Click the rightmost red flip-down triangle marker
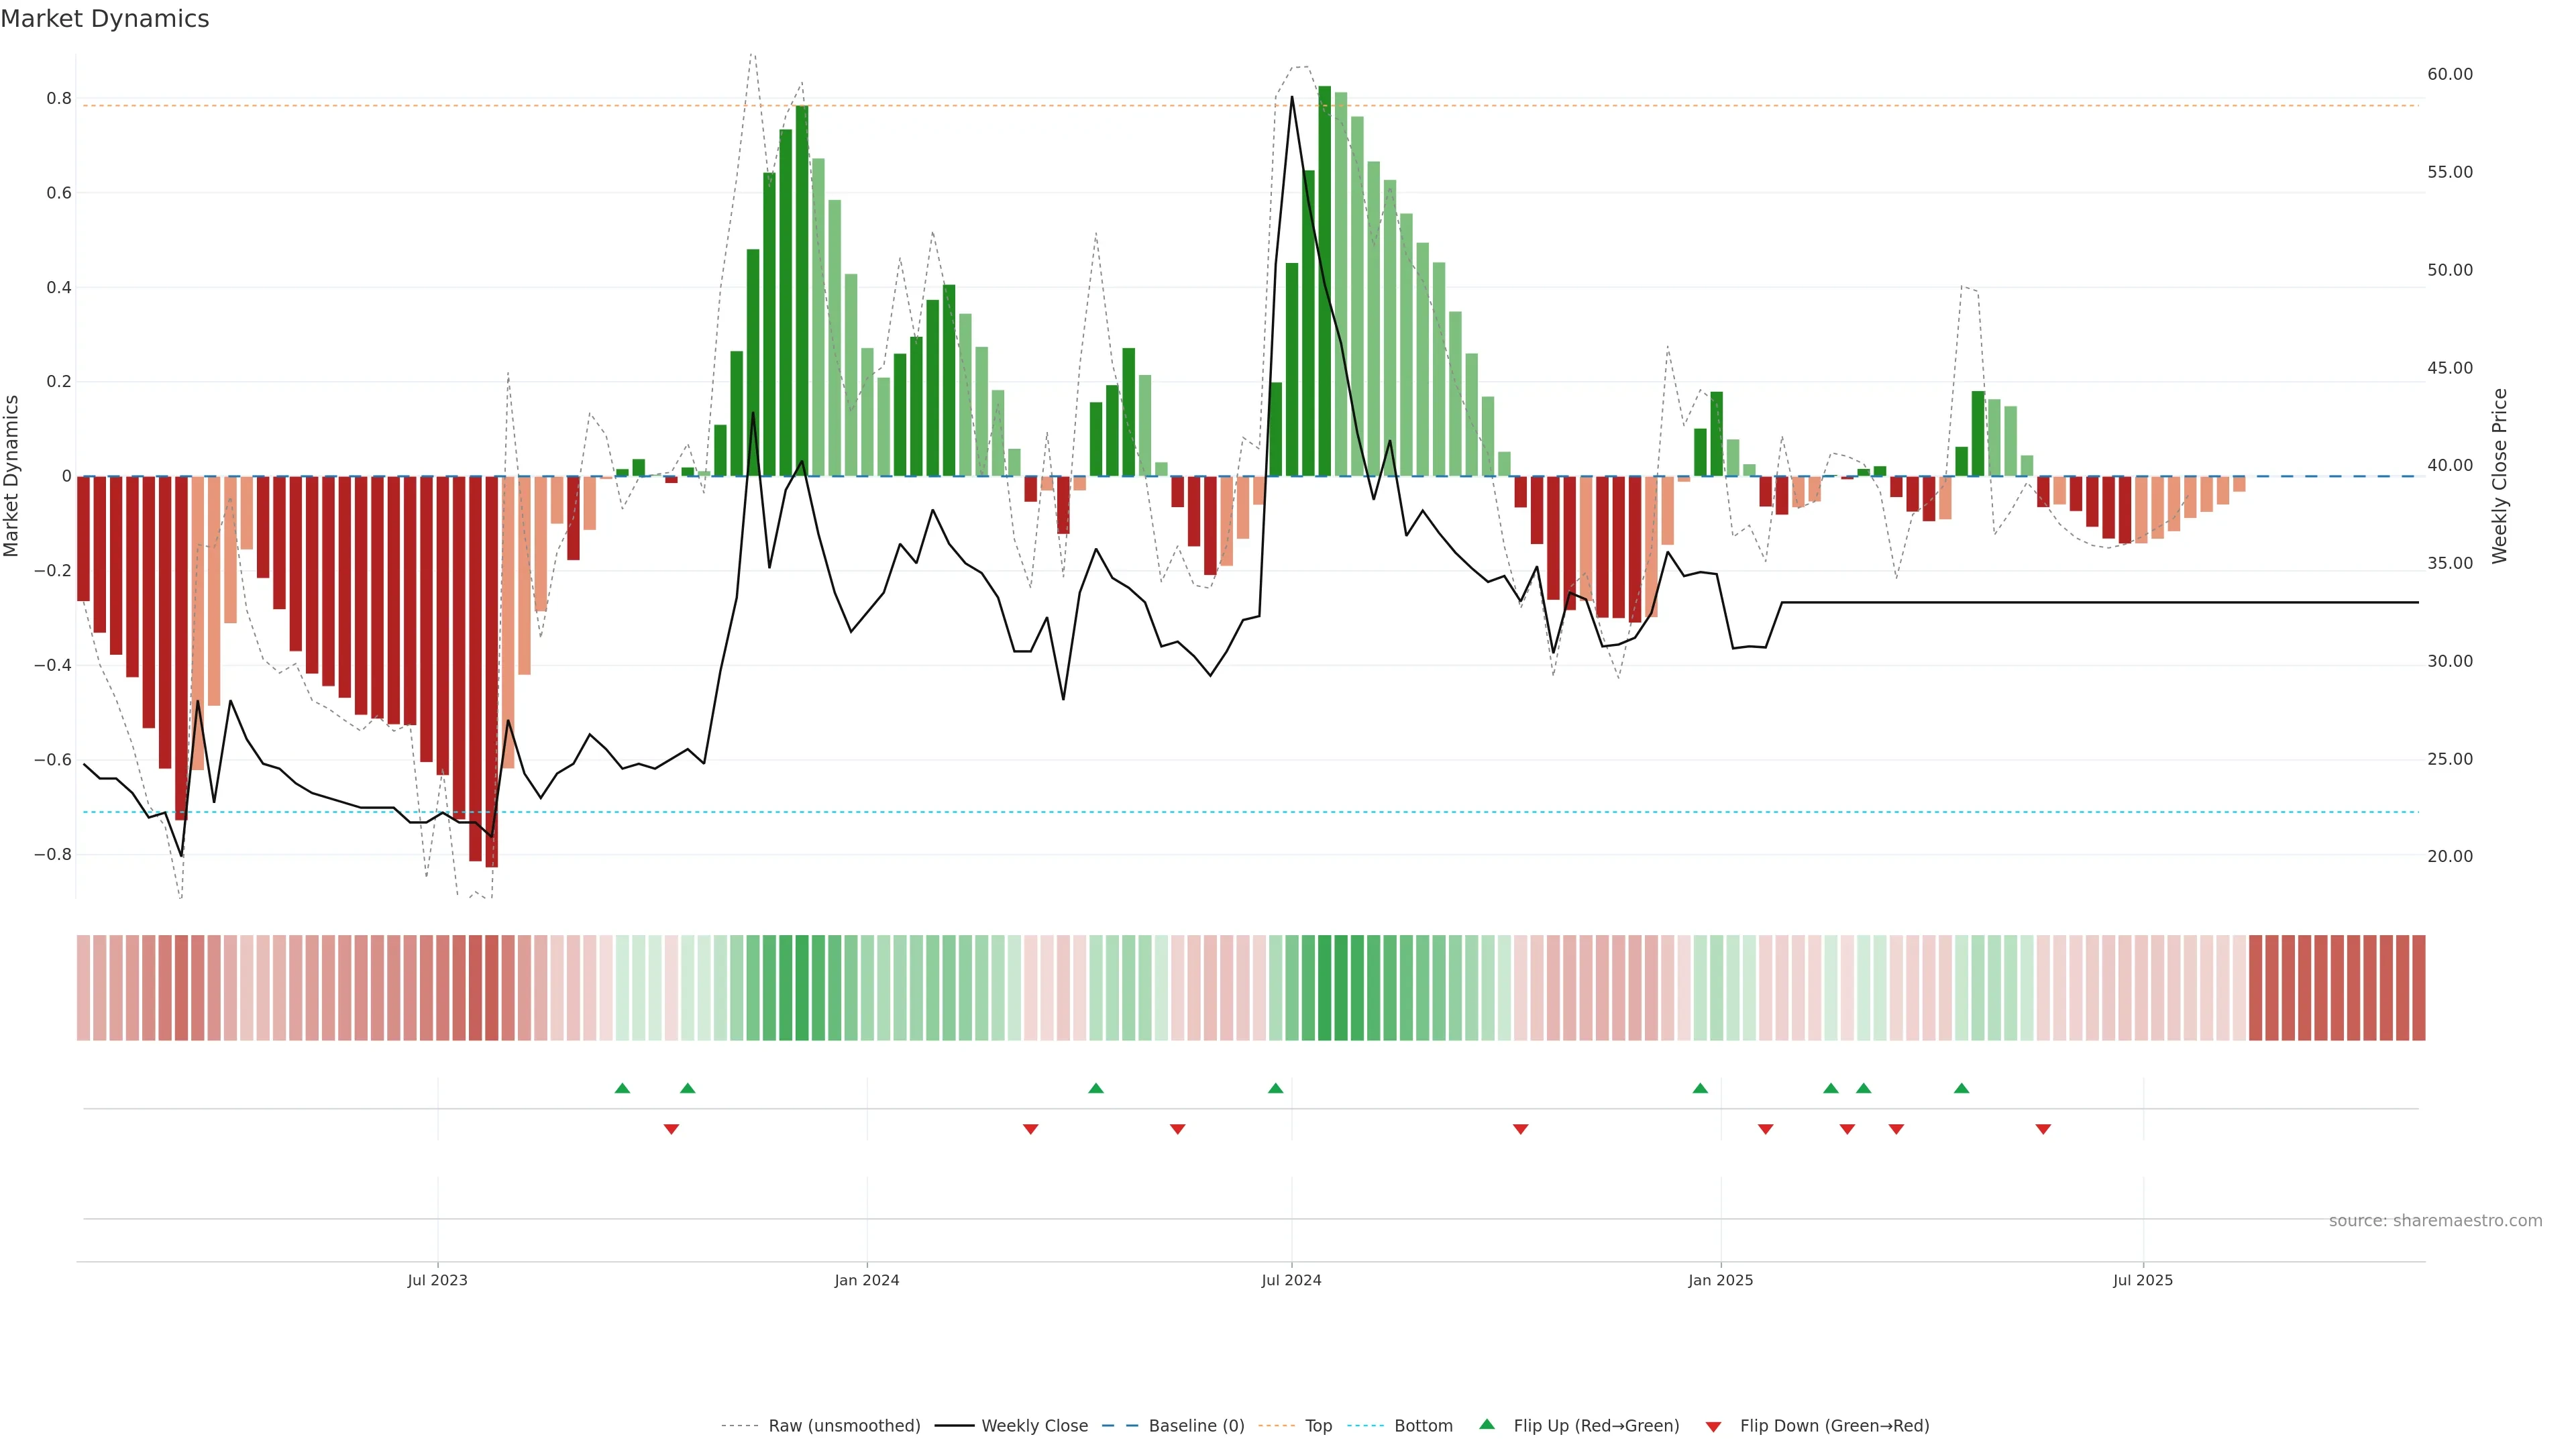The height and width of the screenshot is (1449, 2576). click(x=2043, y=1129)
